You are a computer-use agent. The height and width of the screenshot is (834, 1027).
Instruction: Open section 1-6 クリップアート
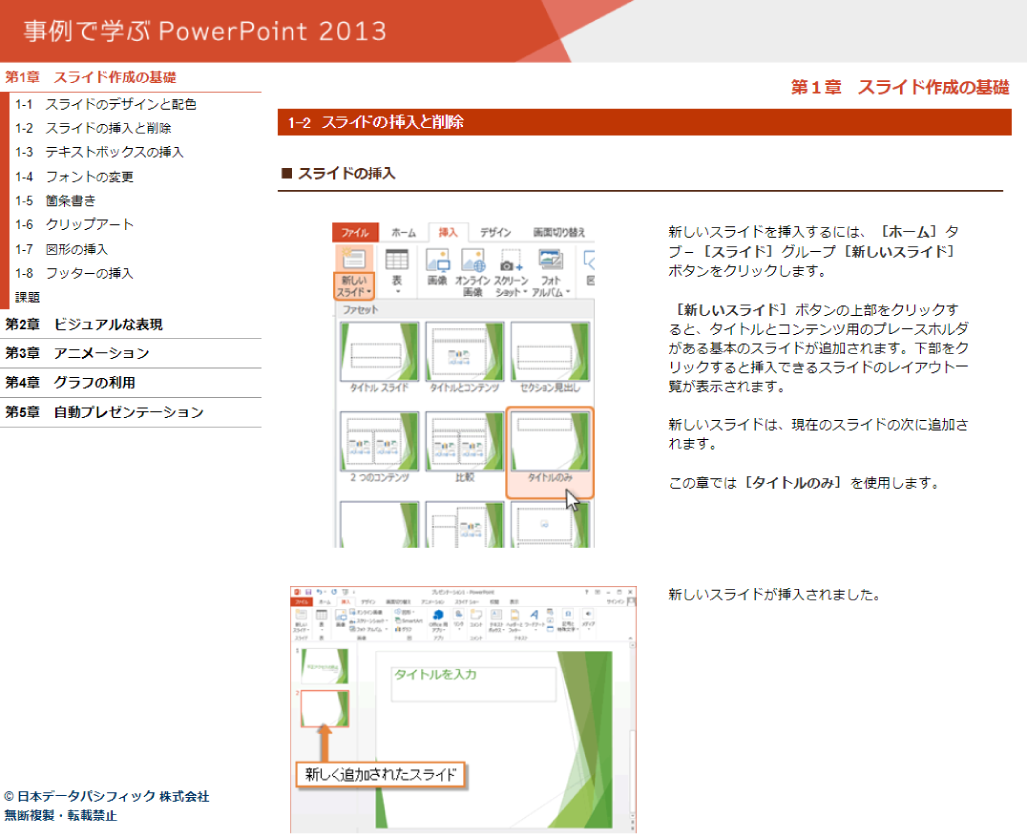point(74,225)
